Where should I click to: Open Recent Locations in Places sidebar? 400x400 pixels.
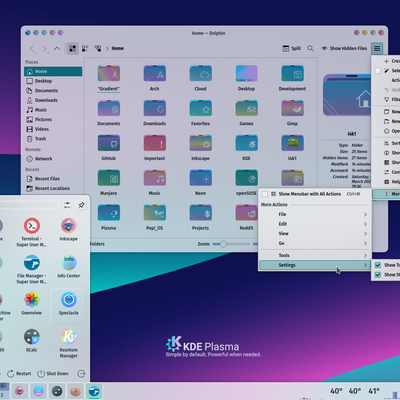pyautogui.click(x=53, y=188)
